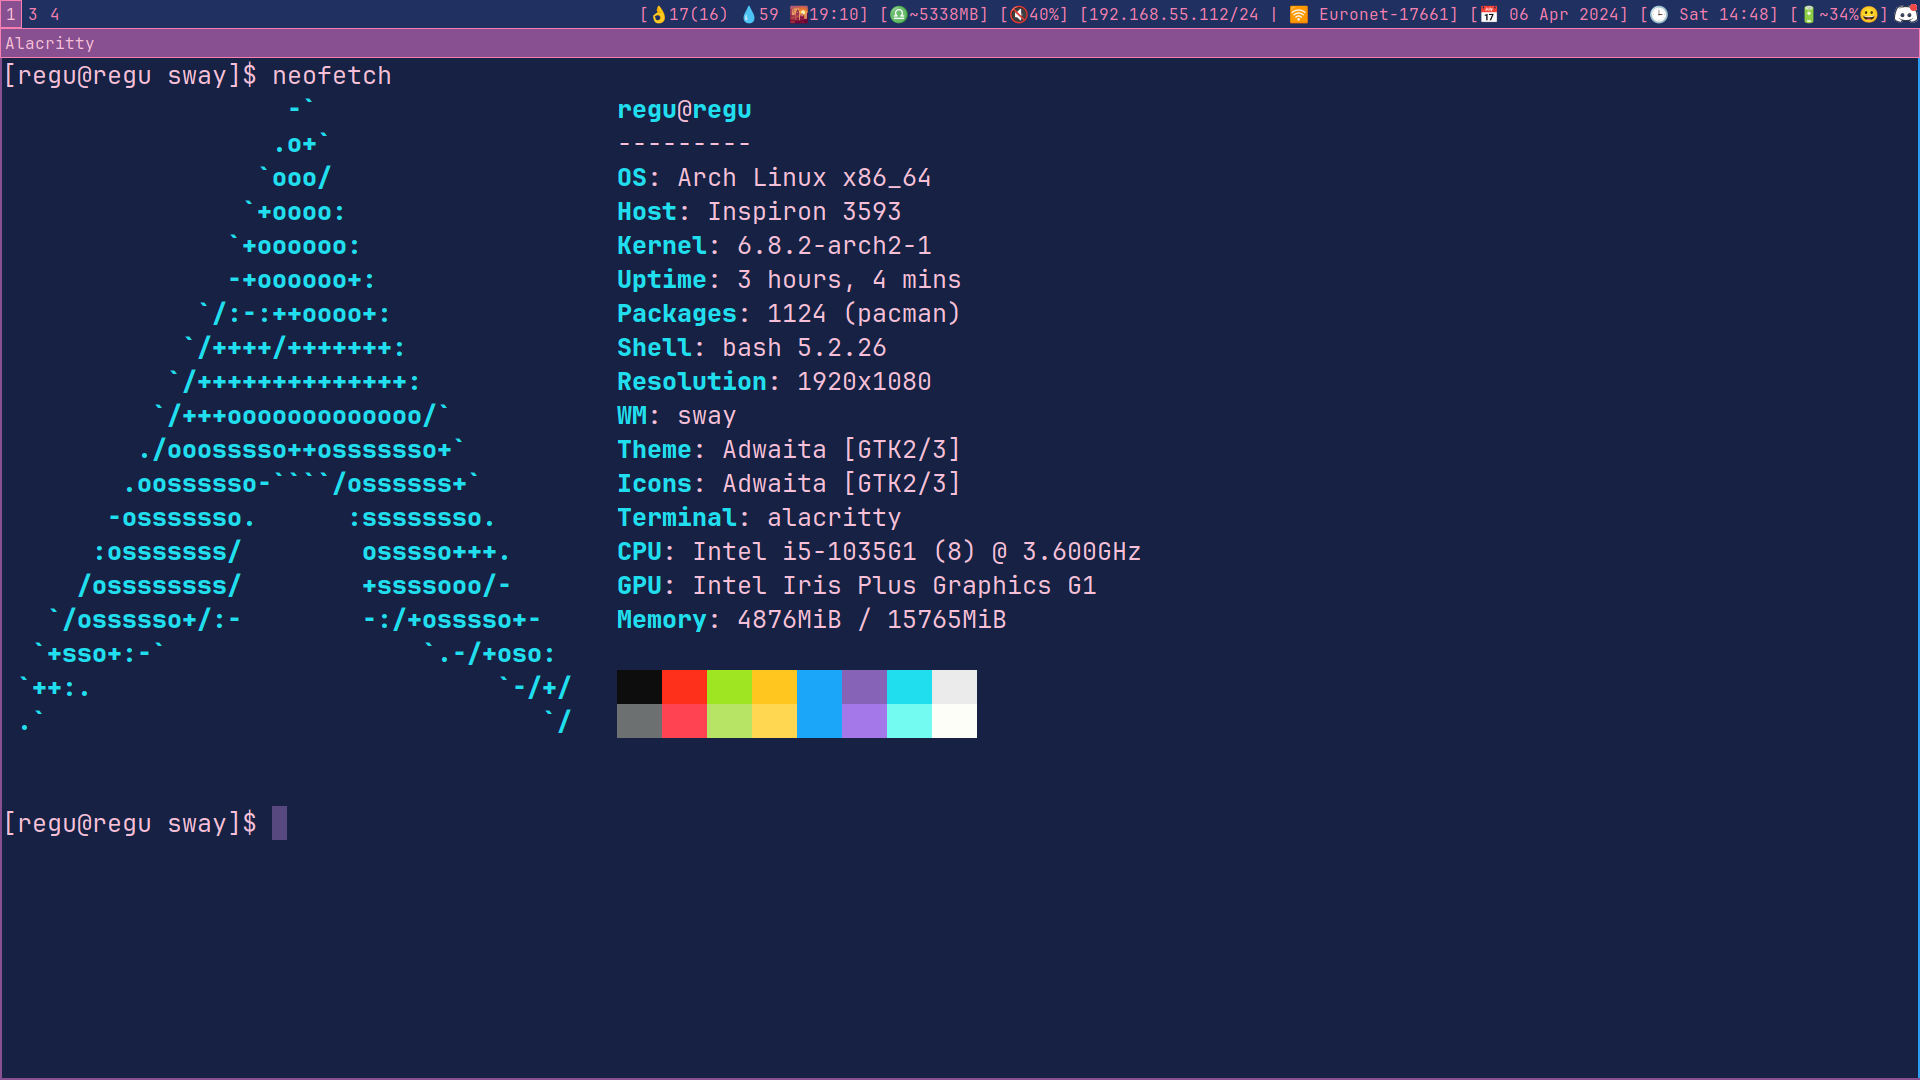Click the red color block
1920x1080 pixels.
point(684,687)
